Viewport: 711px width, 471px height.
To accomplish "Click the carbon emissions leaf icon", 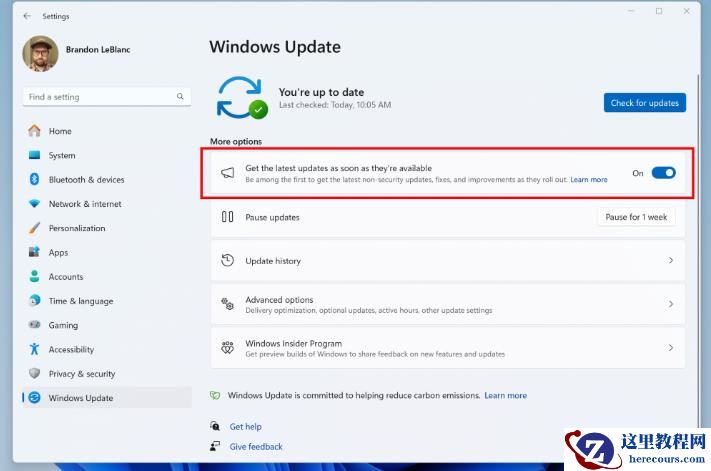I will [215, 395].
